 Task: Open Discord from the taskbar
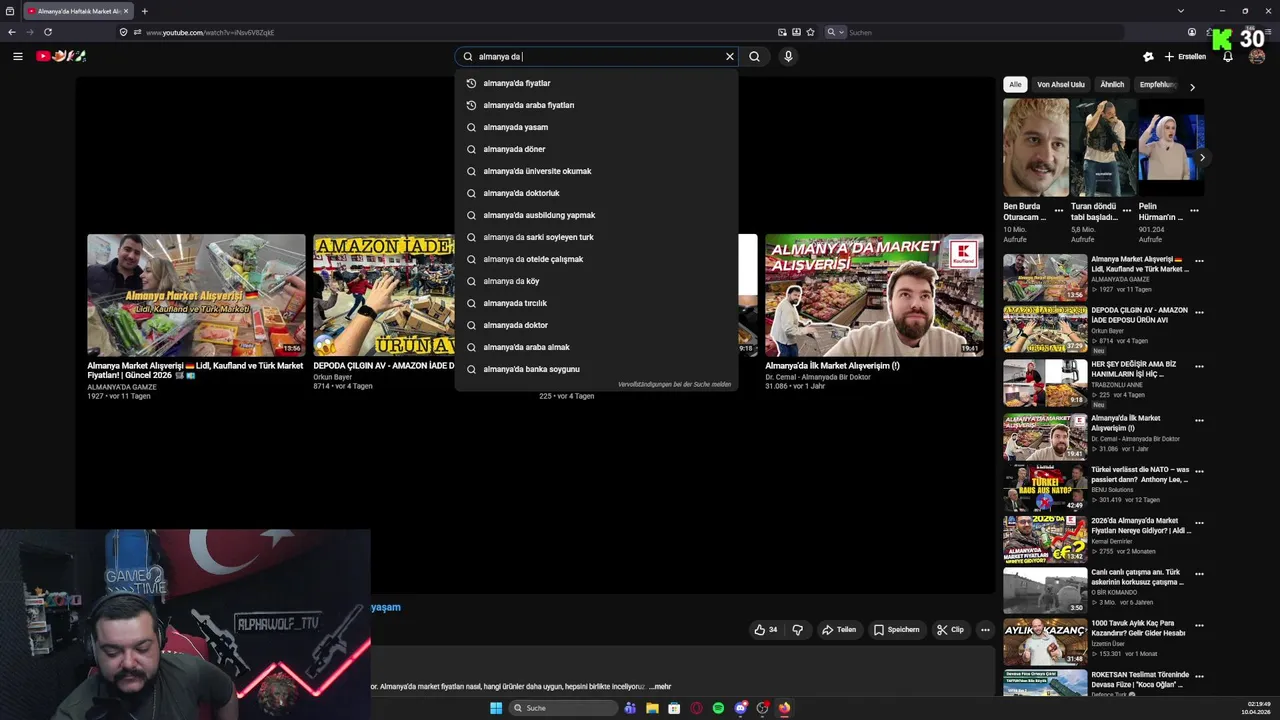tap(741, 708)
